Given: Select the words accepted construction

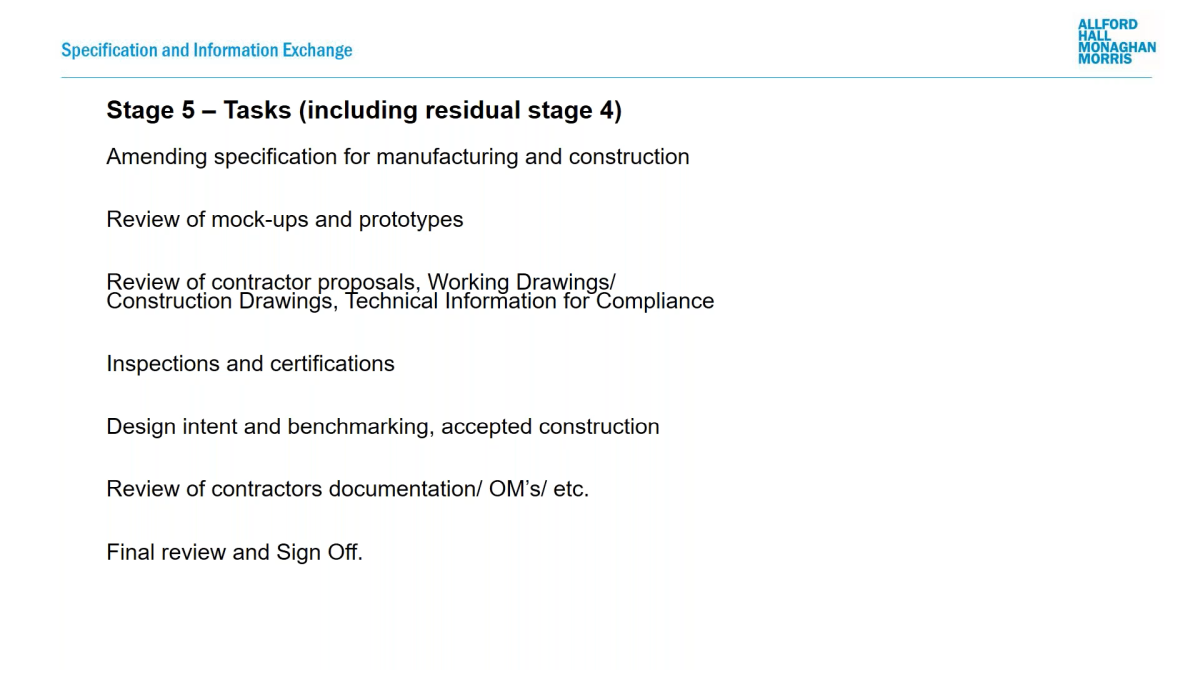Looking at the screenshot, I should (550, 427).
